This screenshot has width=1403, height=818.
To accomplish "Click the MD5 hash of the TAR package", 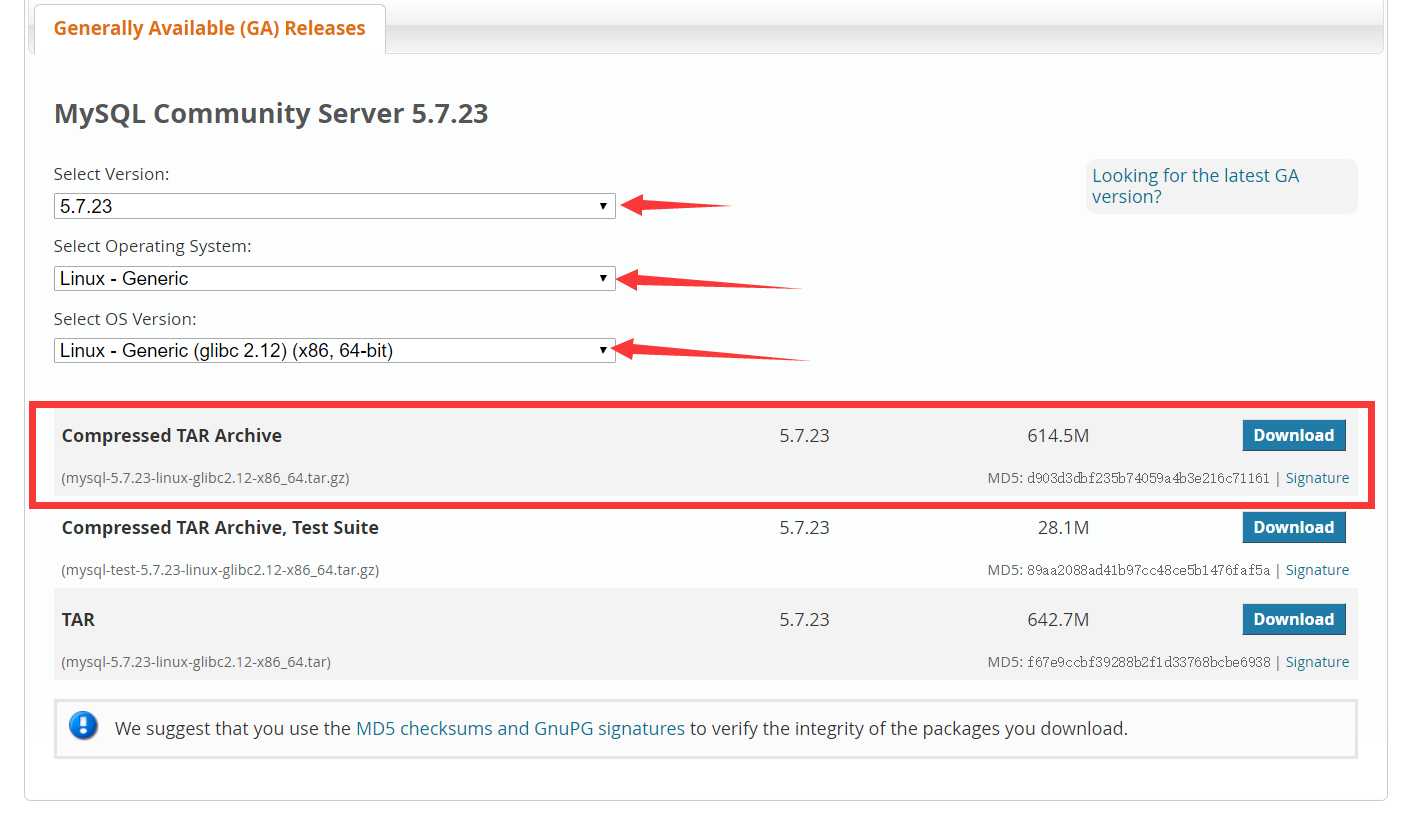I will [1148, 662].
